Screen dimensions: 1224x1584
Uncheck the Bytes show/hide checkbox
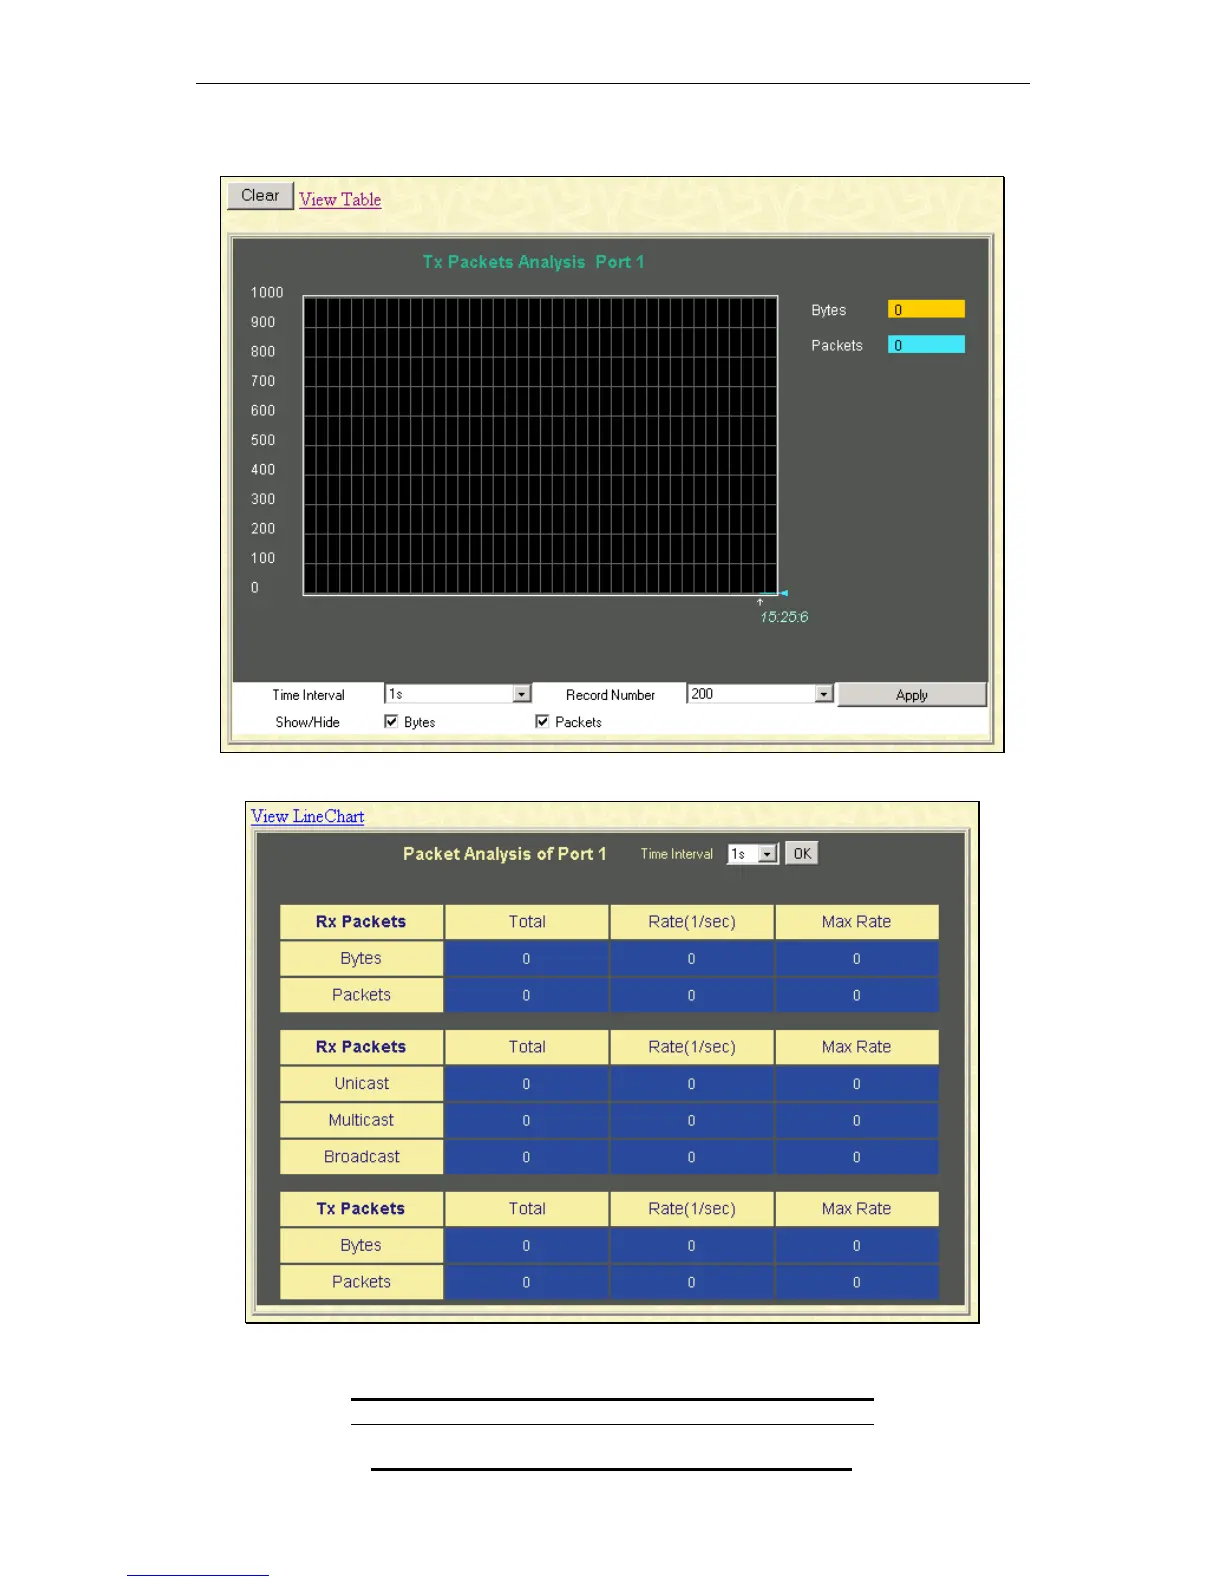point(391,721)
